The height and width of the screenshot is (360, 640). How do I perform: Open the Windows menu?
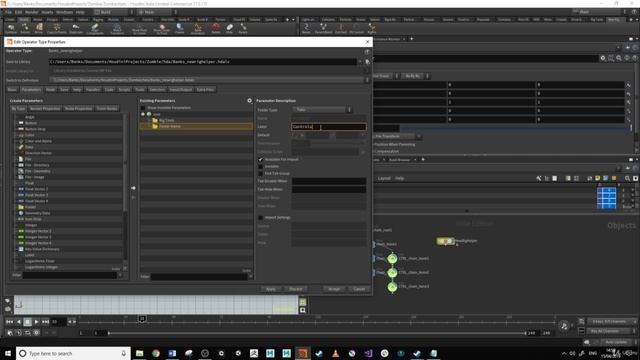point(64,12)
